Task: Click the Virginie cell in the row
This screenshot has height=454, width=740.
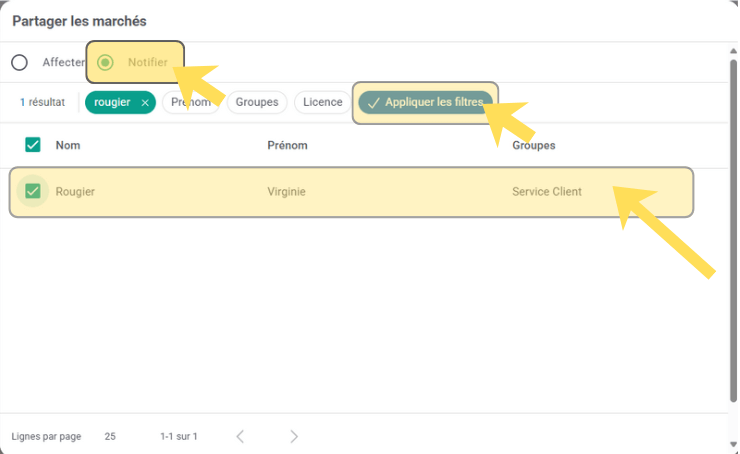Action: point(287,191)
